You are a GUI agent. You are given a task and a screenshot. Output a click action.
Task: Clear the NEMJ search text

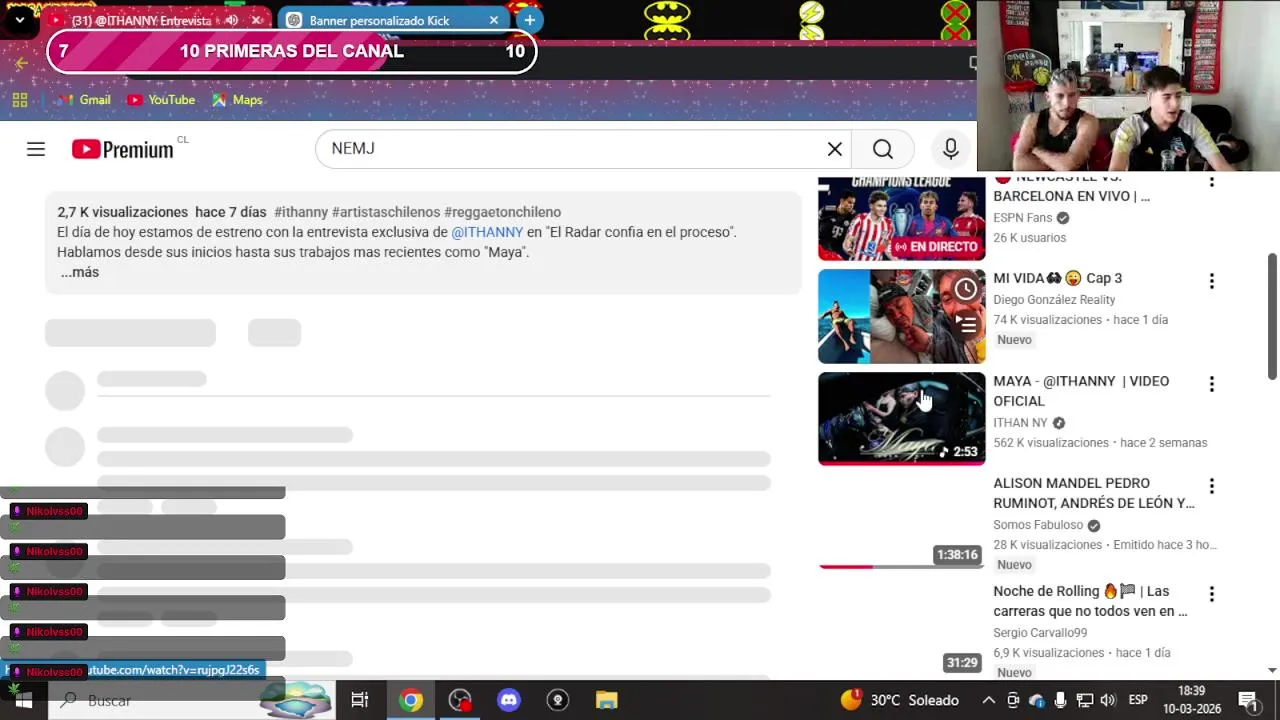click(835, 149)
